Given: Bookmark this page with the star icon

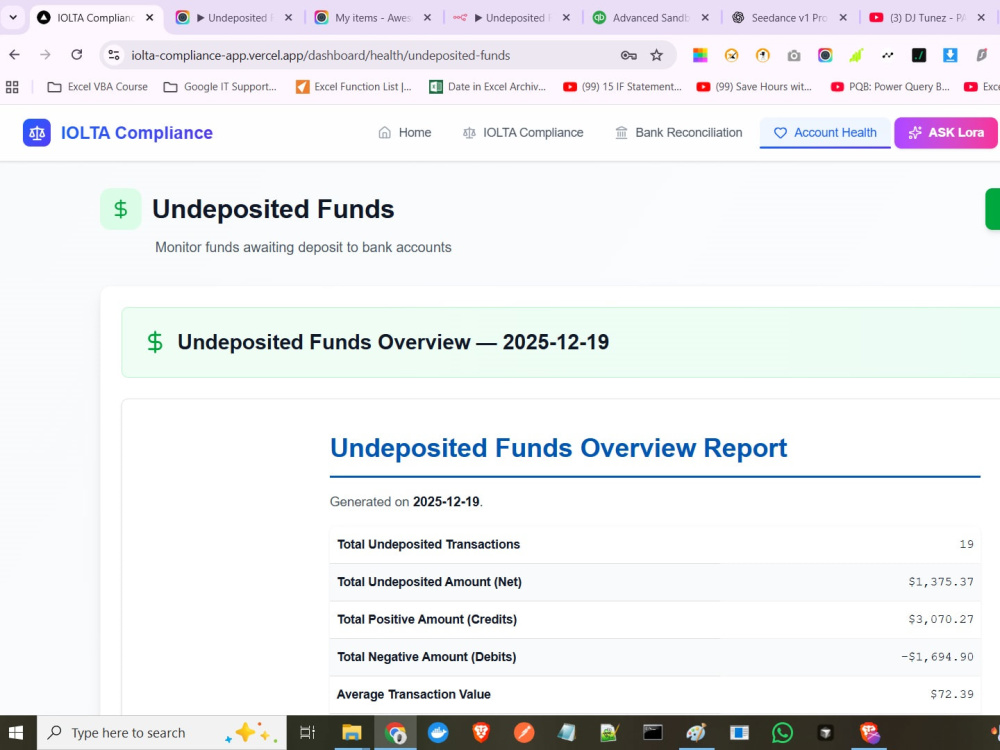Looking at the screenshot, I should pyautogui.click(x=657, y=55).
